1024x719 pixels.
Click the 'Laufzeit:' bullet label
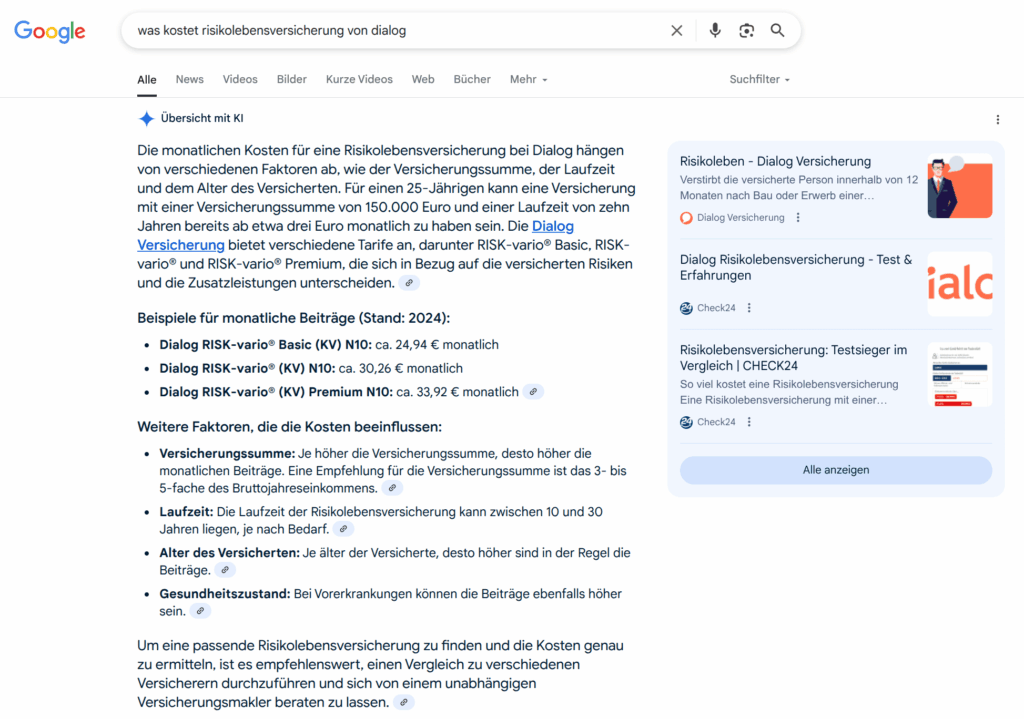(x=186, y=512)
